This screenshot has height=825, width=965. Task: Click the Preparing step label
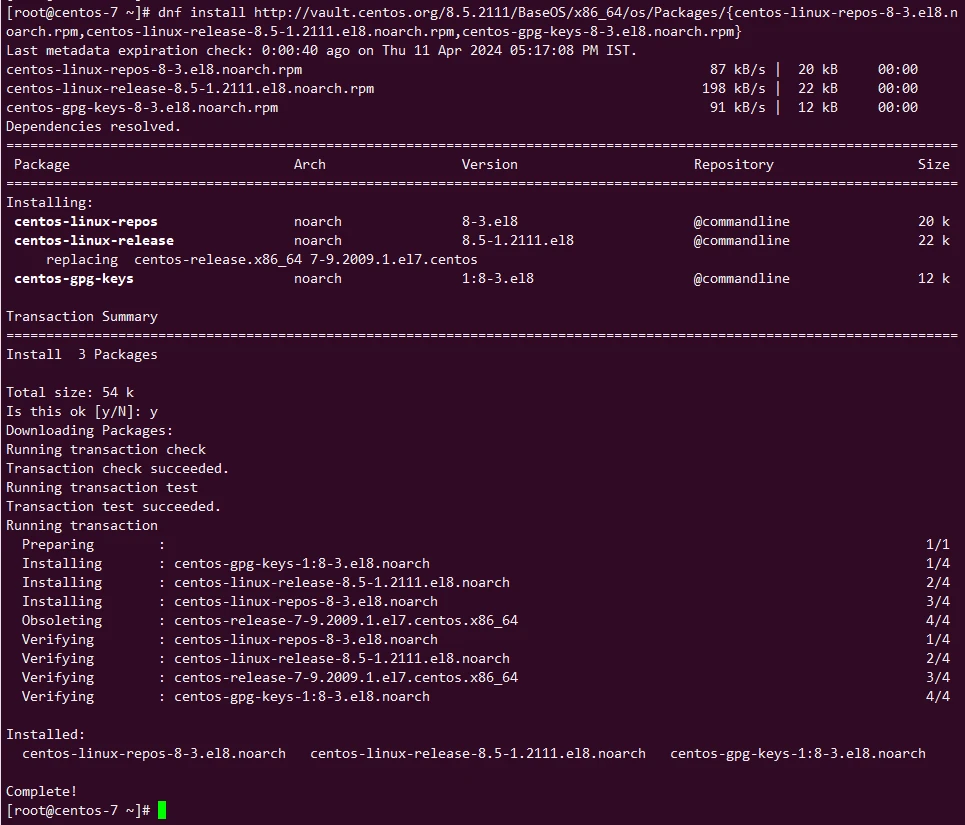click(x=58, y=544)
